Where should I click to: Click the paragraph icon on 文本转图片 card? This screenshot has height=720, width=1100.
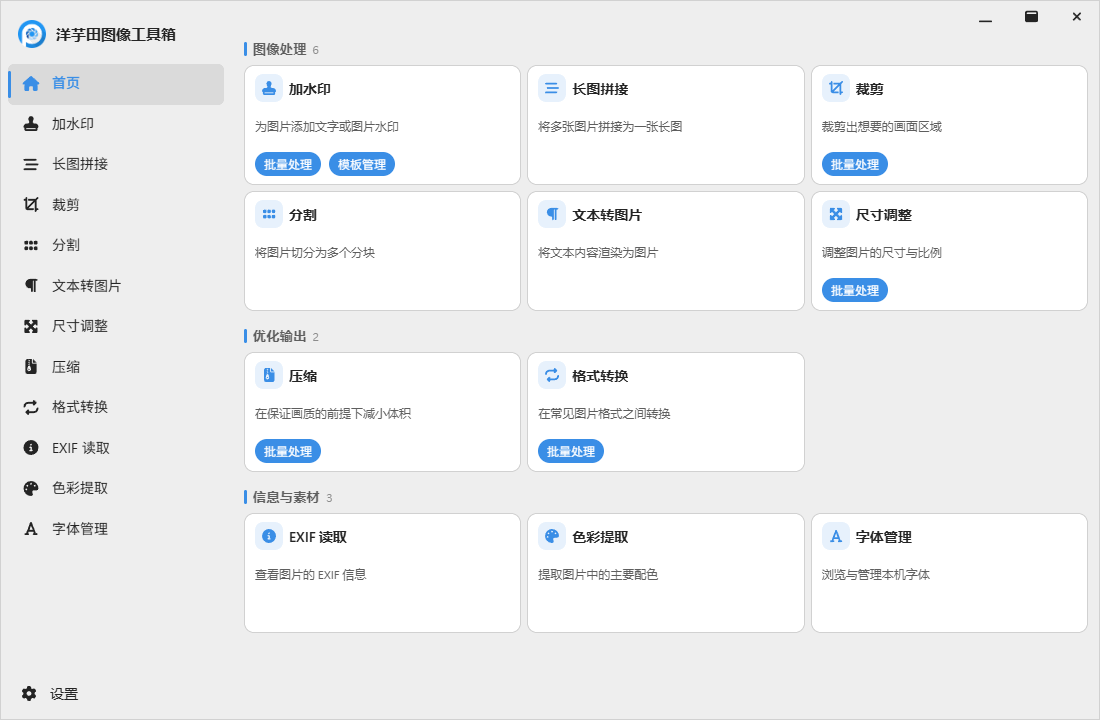click(x=551, y=214)
